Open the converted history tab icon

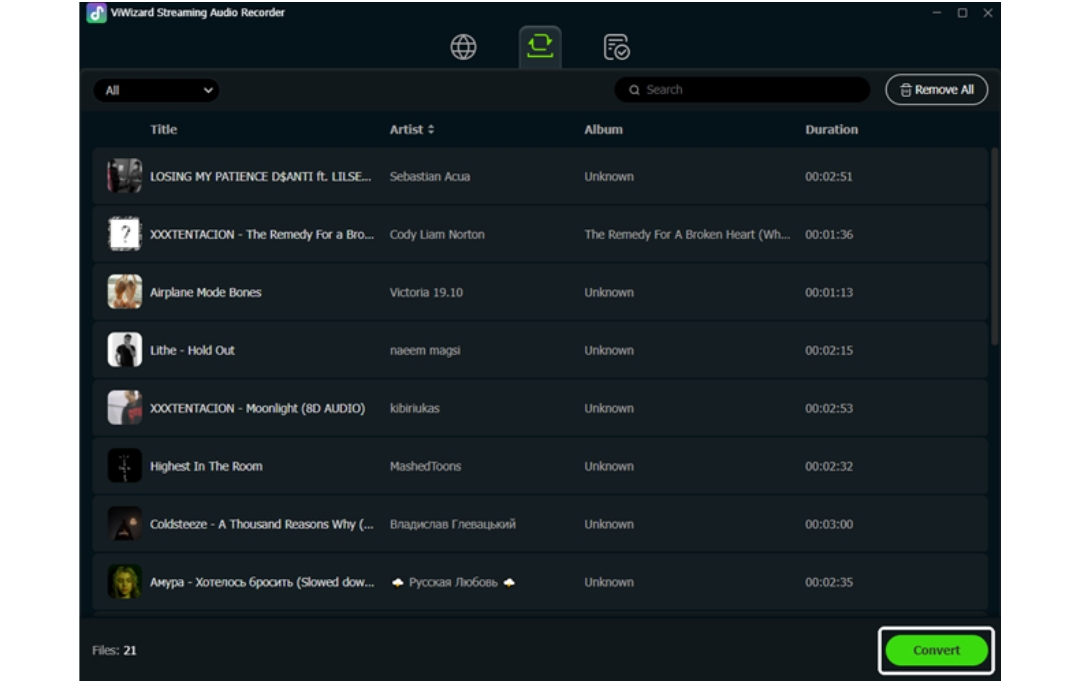pos(616,47)
